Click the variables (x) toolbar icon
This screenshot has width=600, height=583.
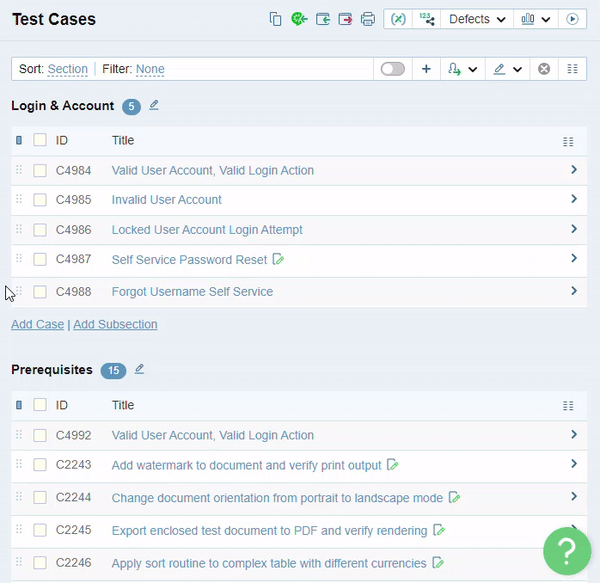pyautogui.click(x=399, y=19)
